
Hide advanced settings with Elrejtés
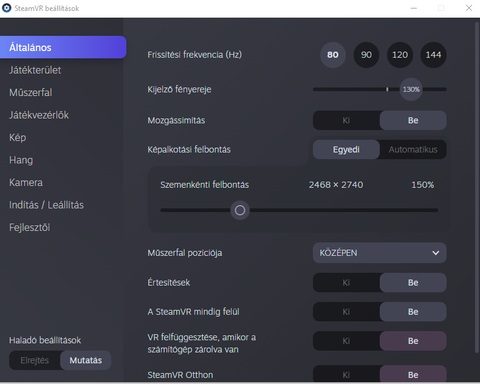click(x=35, y=360)
